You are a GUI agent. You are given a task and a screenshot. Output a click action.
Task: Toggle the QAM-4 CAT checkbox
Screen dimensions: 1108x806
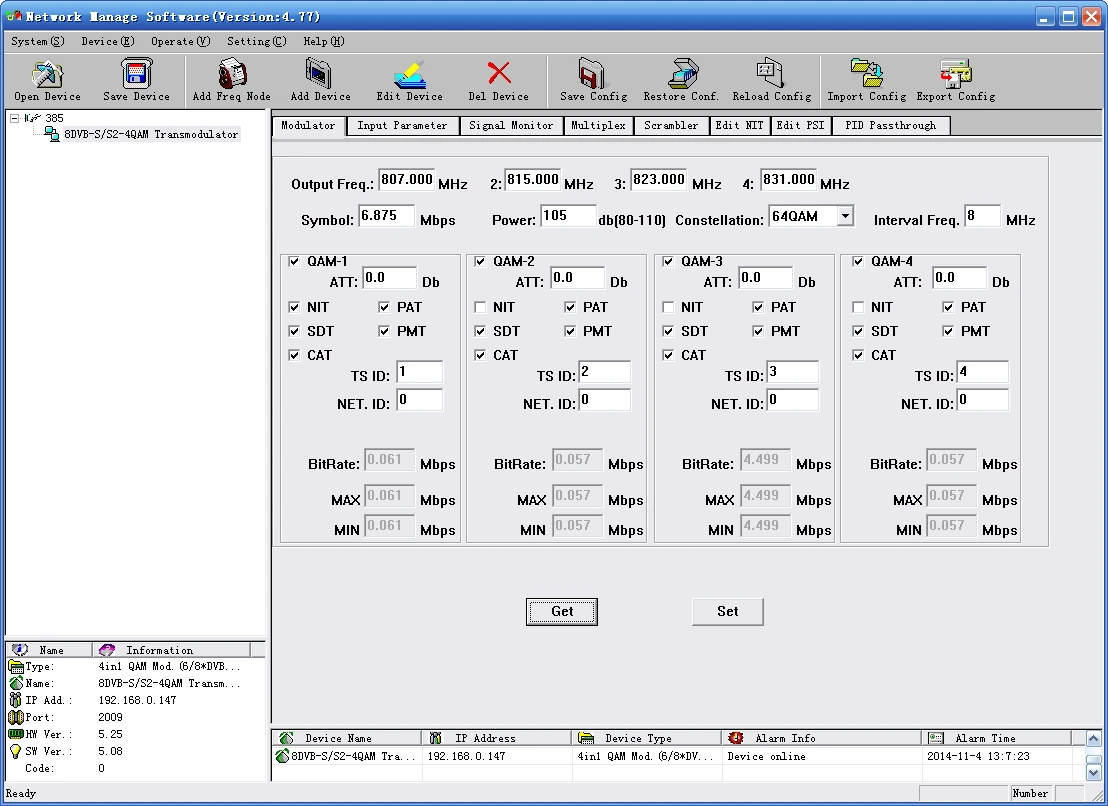pos(859,355)
